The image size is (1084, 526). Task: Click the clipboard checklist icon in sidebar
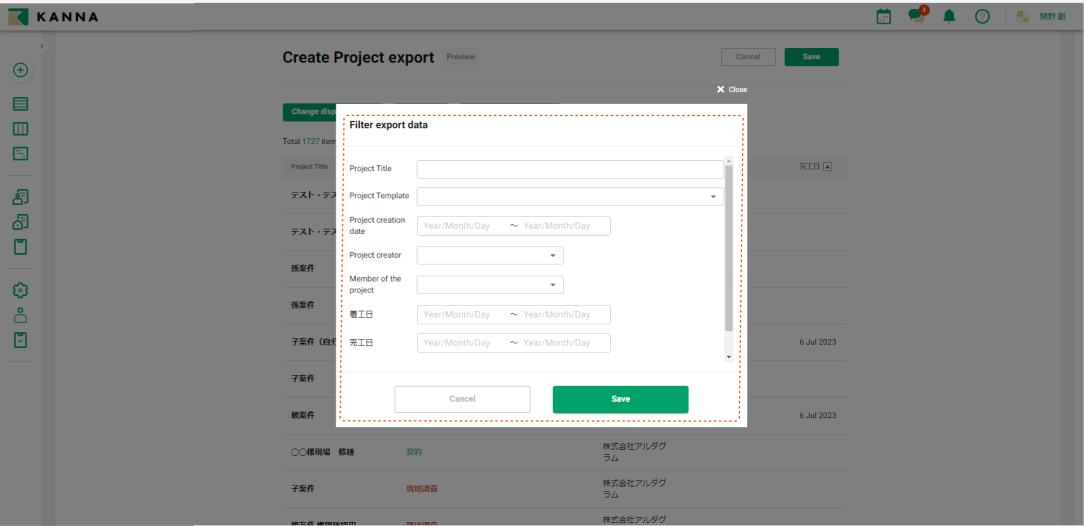pos(20,340)
